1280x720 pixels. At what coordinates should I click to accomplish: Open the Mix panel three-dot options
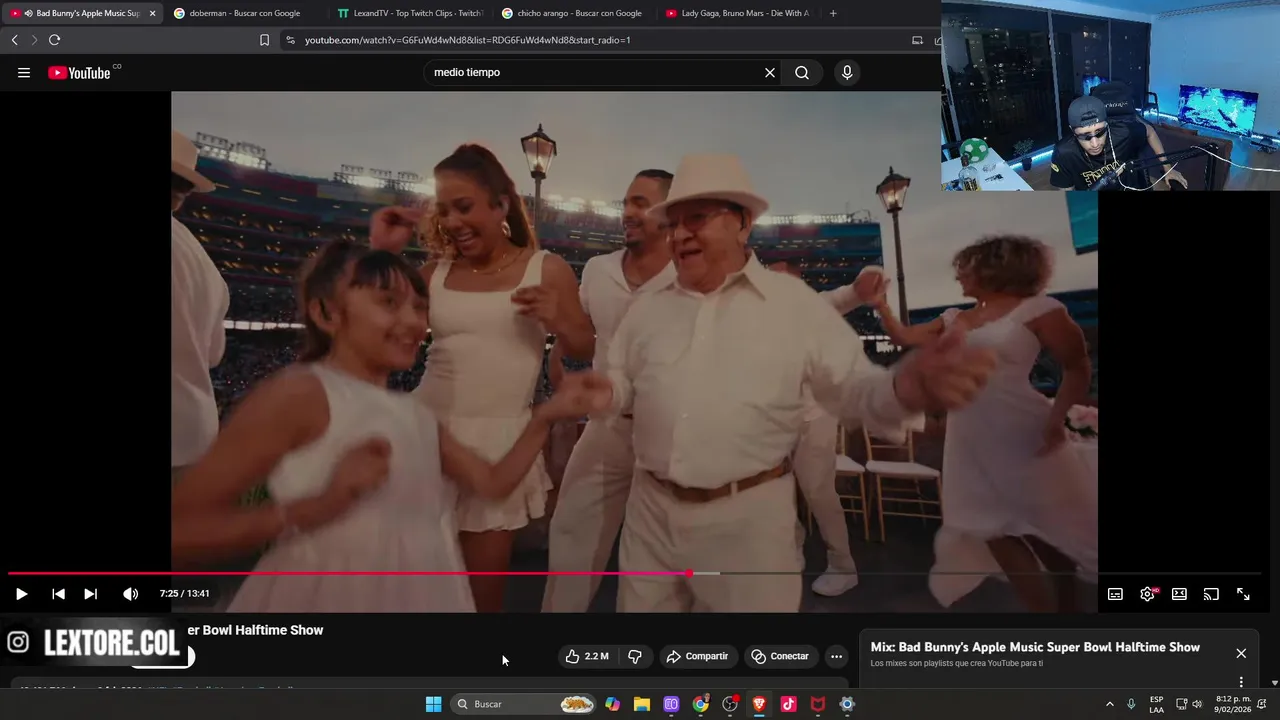pyautogui.click(x=1241, y=682)
